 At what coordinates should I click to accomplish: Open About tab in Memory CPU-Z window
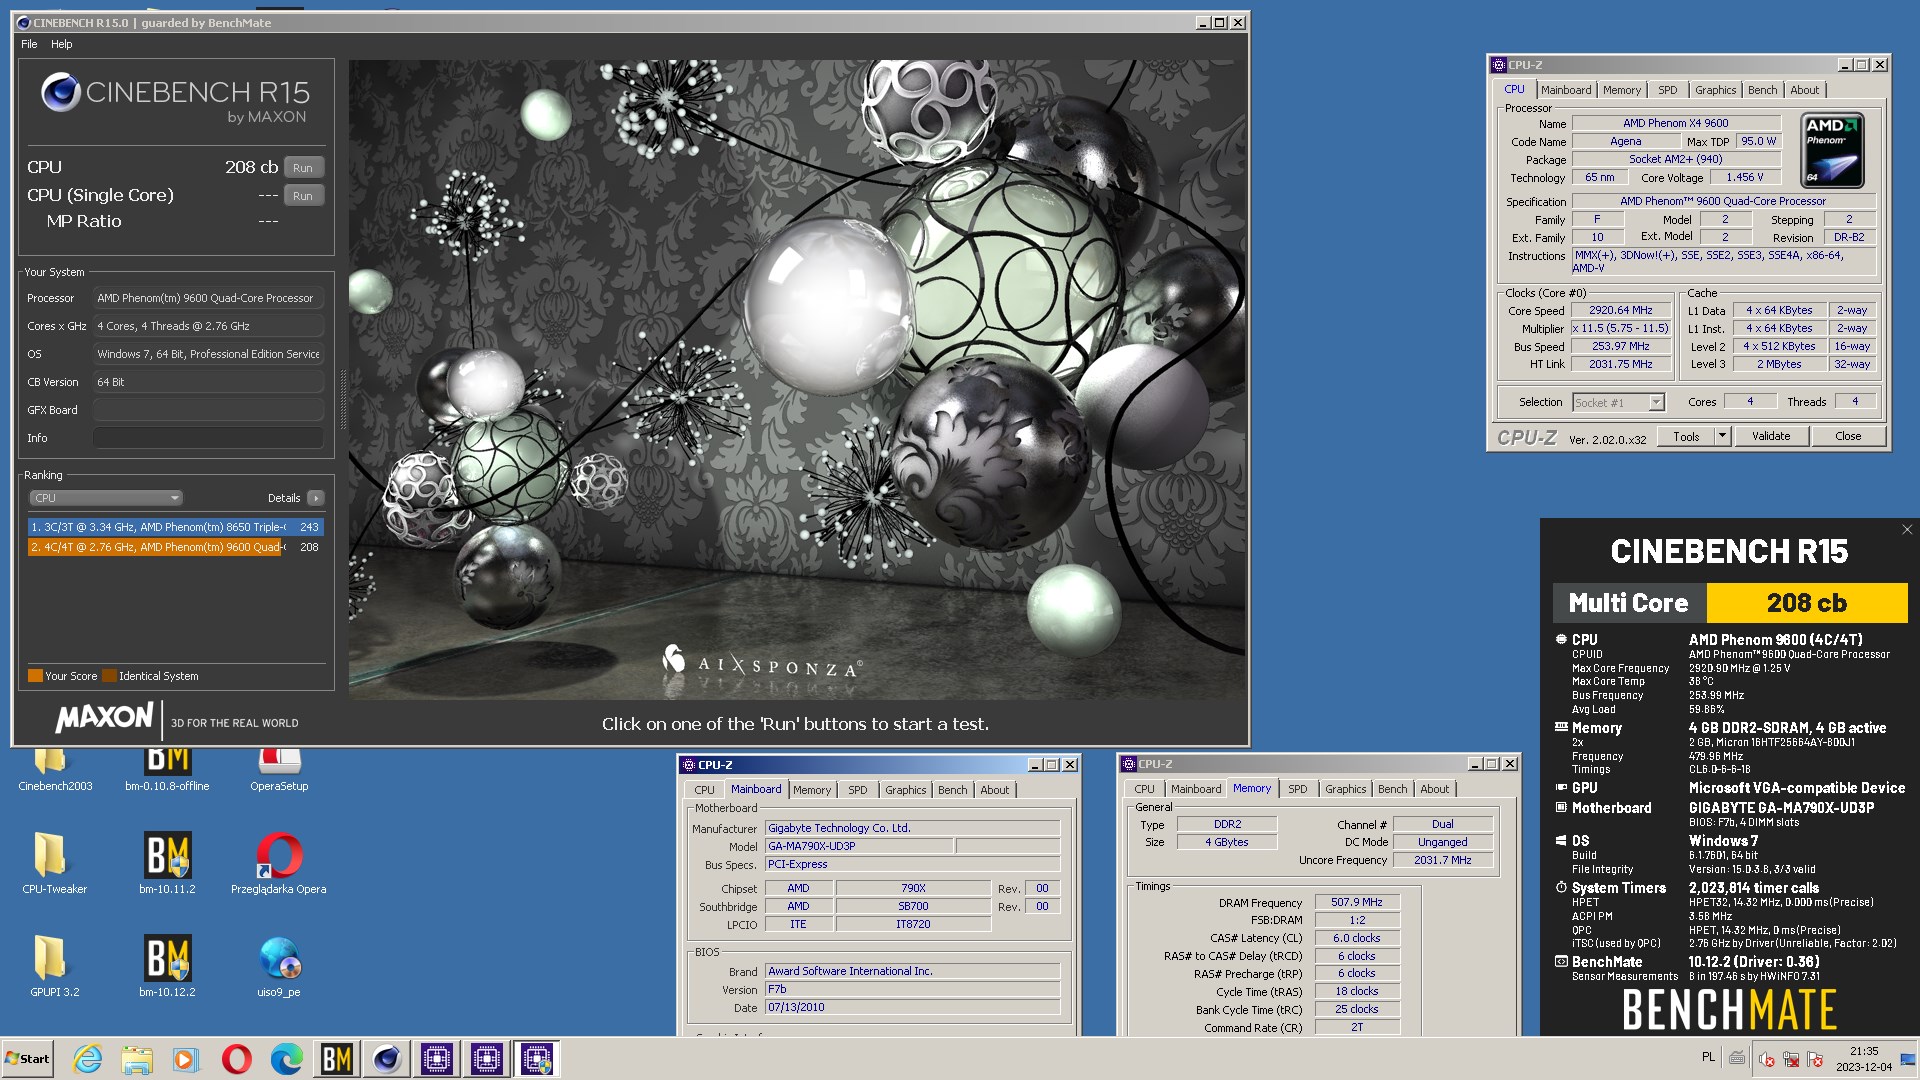point(1434,789)
